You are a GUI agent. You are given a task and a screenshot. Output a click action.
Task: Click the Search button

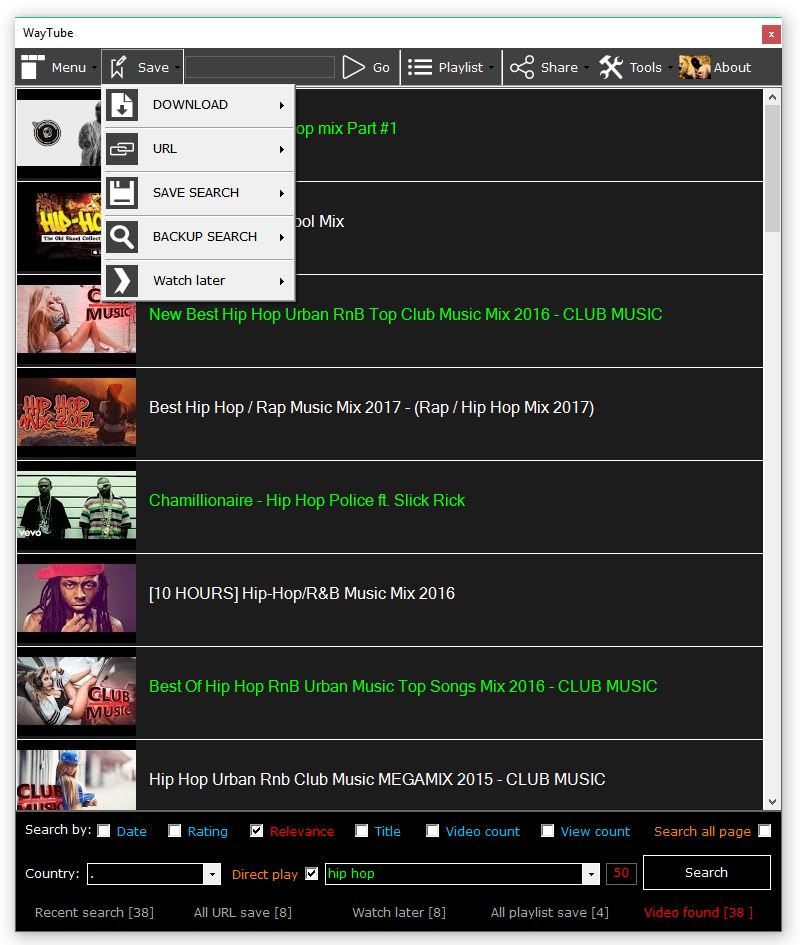pos(707,873)
